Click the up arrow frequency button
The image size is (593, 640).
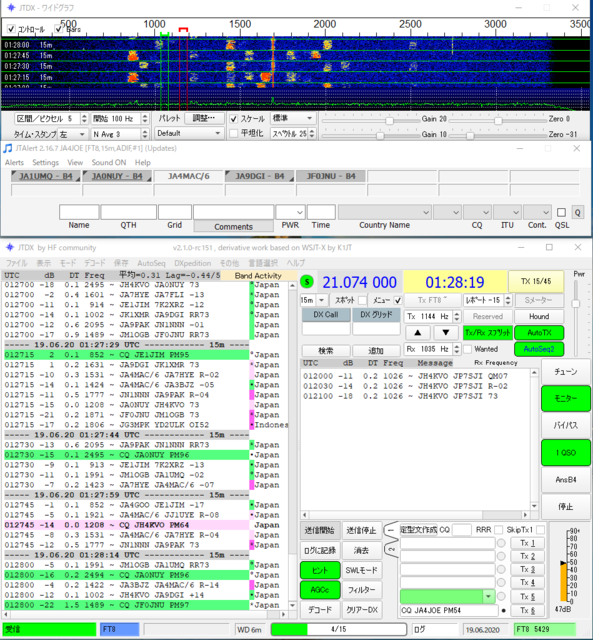pos(418,333)
